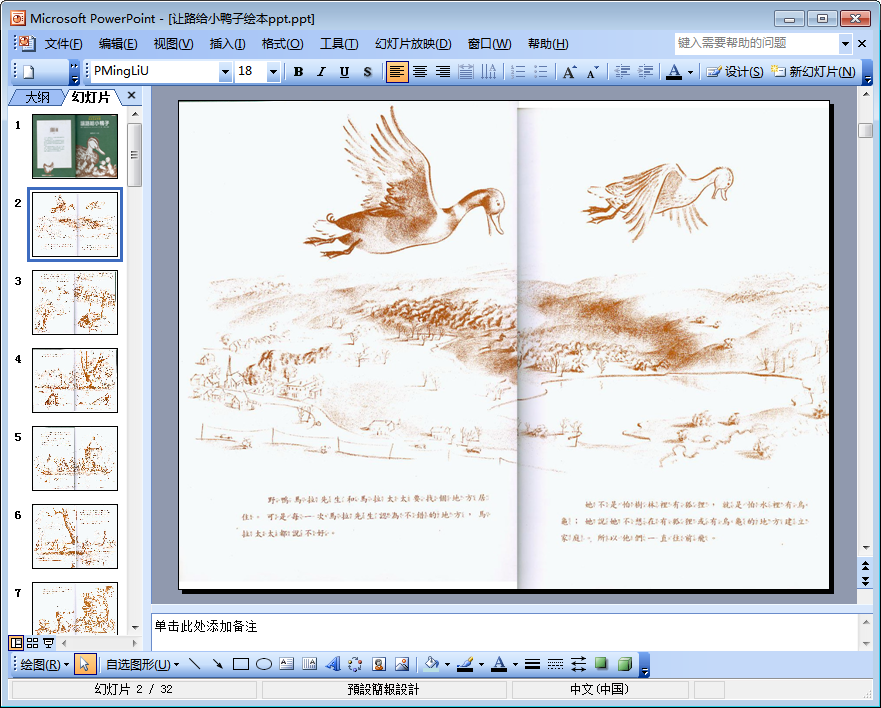Toggle Align Right button
This screenshot has width=881, height=708.
[443, 72]
